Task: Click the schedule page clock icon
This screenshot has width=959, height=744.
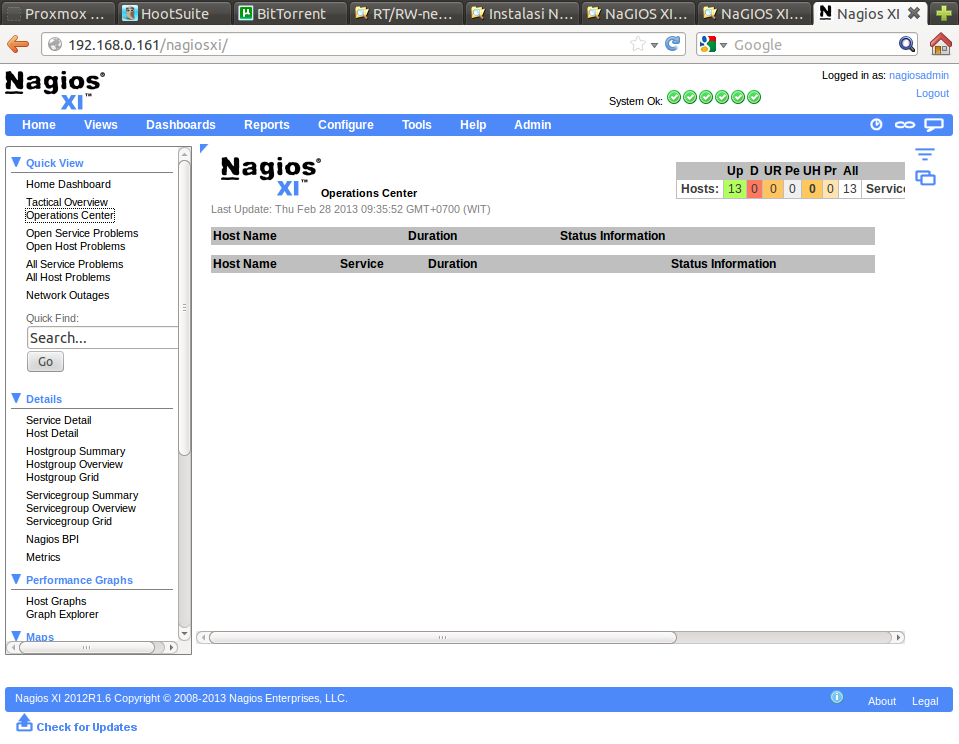Action: click(x=876, y=125)
